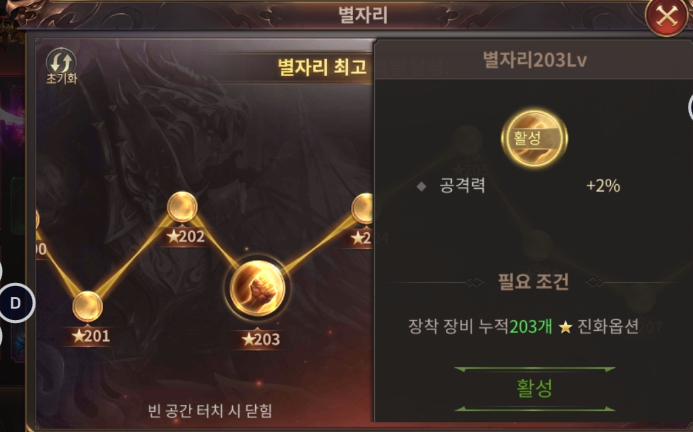Click the green 활성 activate button
This screenshot has height=432, width=693.
(534, 388)
